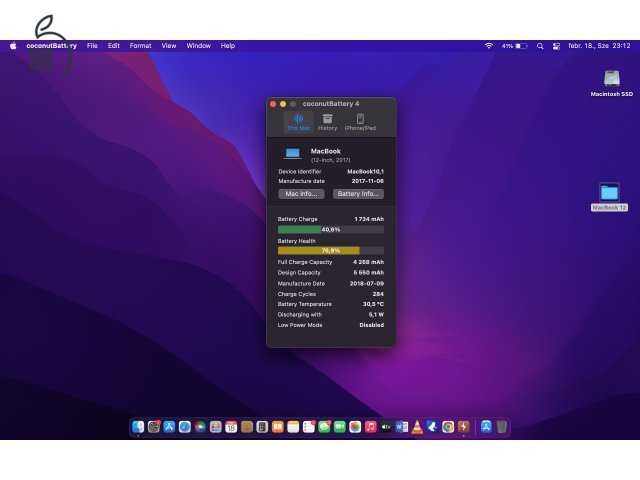Click the 41% battery menu bar icon
This screenshot has width=640, height=480.
pyautogui.click(x=514, y=46)
